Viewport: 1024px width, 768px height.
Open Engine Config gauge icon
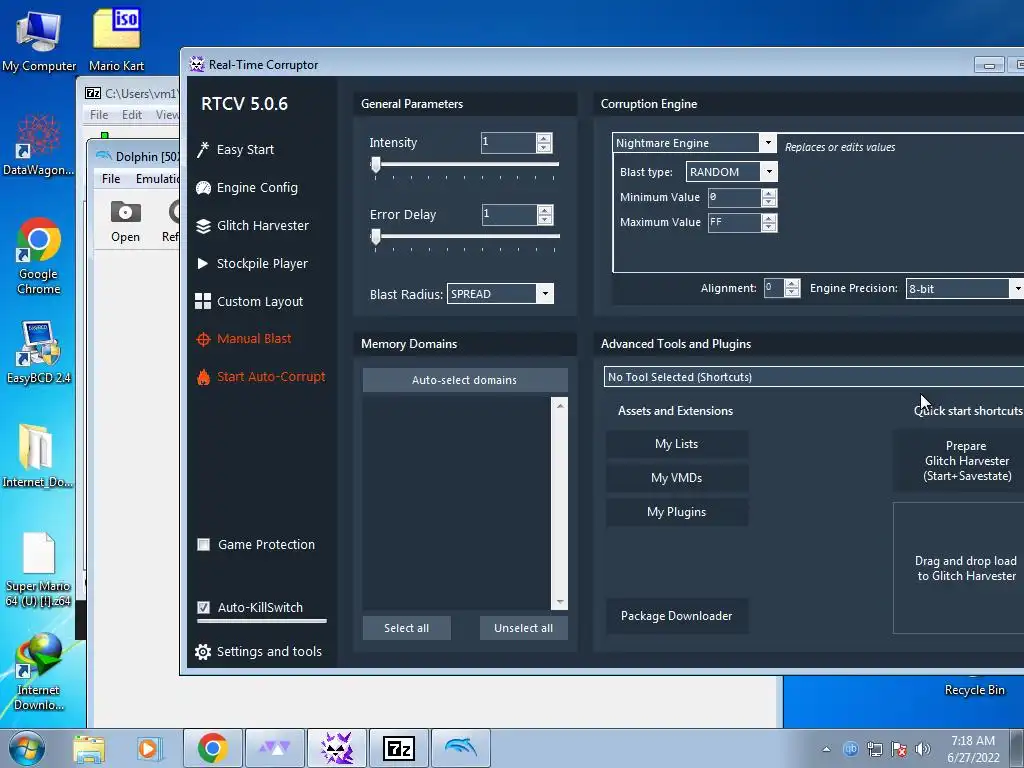[x=203, y=187]
